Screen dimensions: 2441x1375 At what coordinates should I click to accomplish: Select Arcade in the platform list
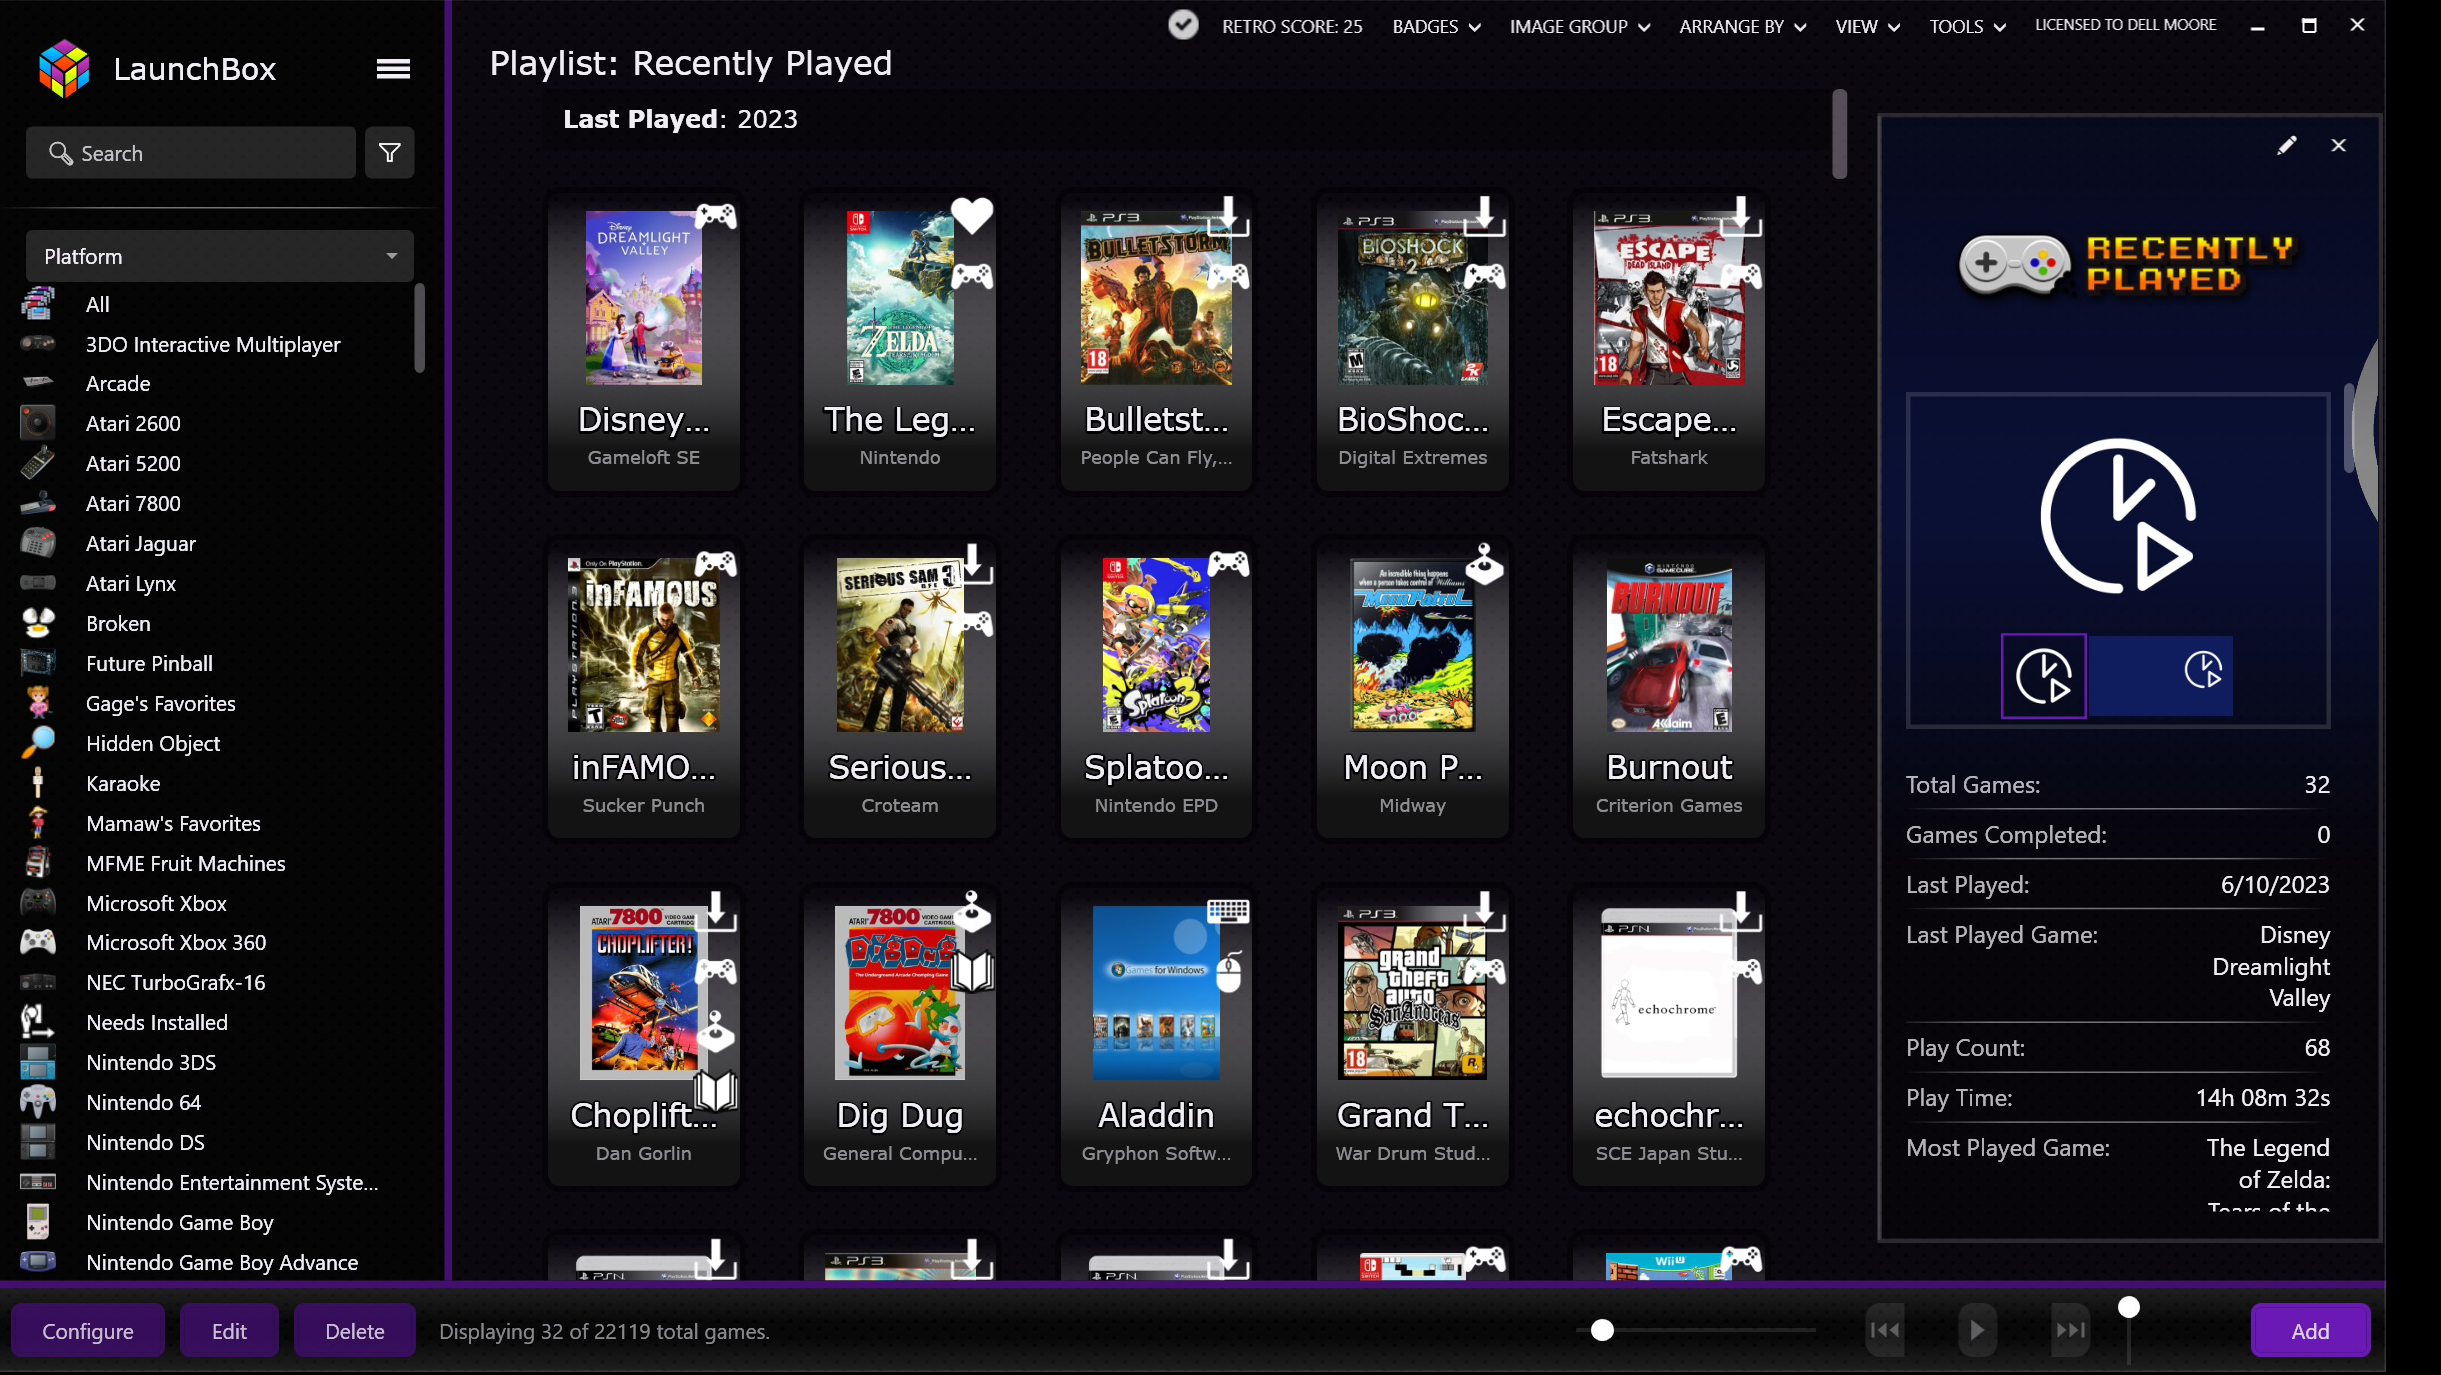(x=118, y=384)
